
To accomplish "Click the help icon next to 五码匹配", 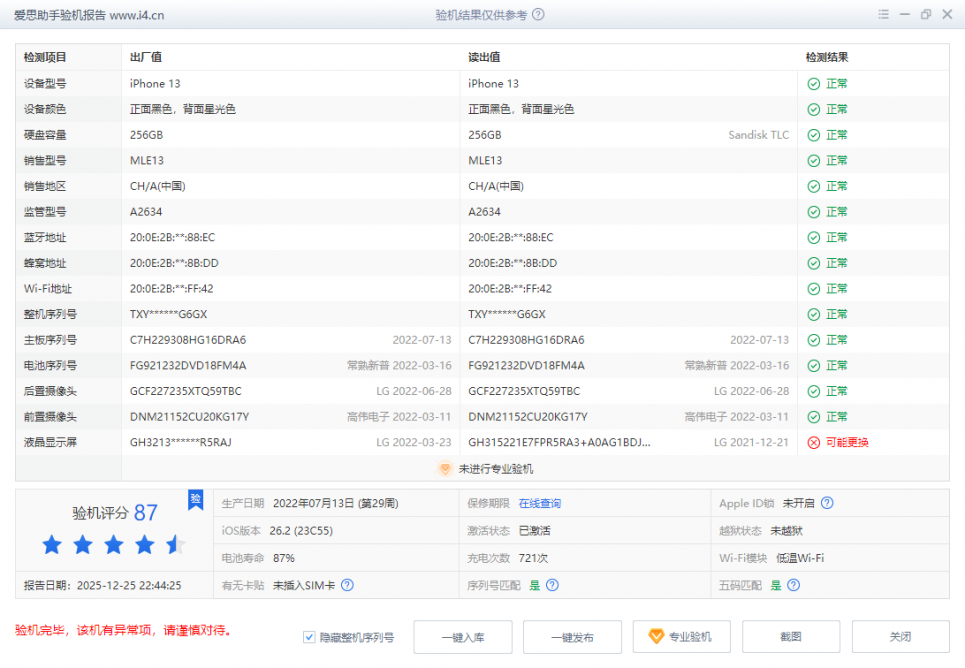I will [x=794, y=585].
